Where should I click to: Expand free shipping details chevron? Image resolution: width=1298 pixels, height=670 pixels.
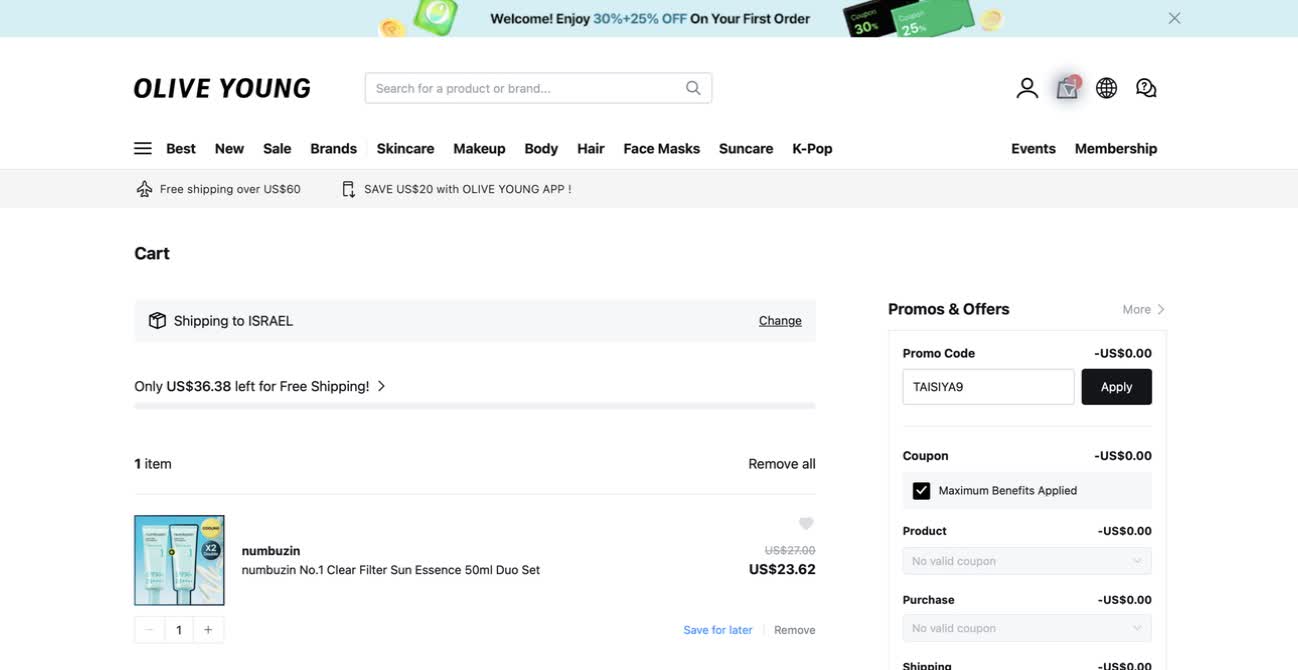[381, 386]
